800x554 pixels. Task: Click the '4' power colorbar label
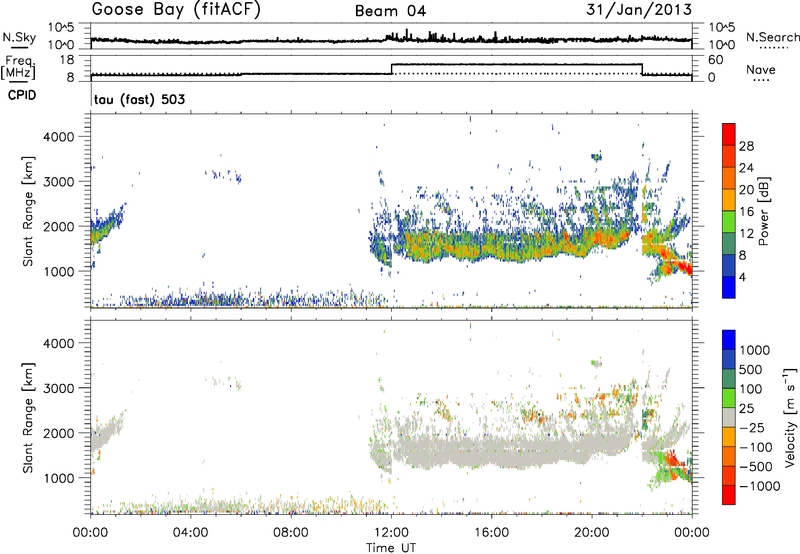(x=742, y=277)
